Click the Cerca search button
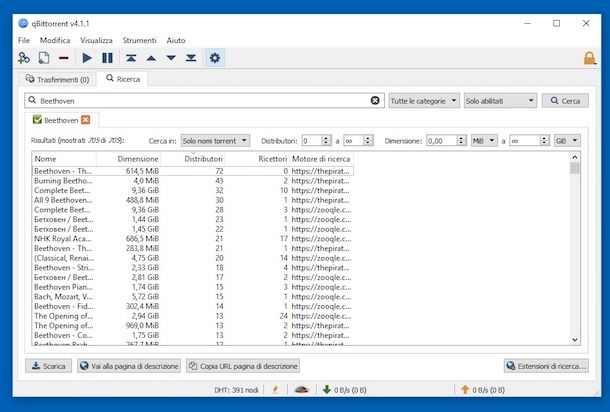The width and height of the screenshot is (610, 412). point(565,101)
